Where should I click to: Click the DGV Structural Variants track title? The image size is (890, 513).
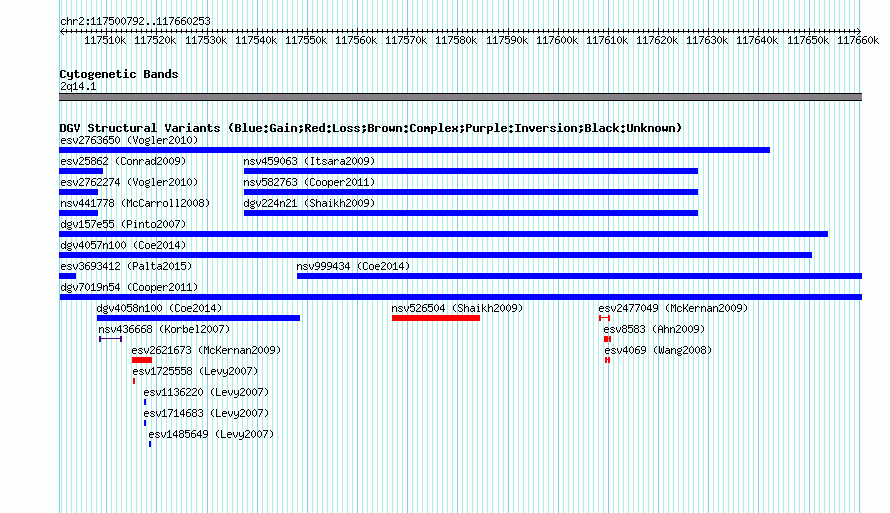pyautogui.click(x=371, y=128)
